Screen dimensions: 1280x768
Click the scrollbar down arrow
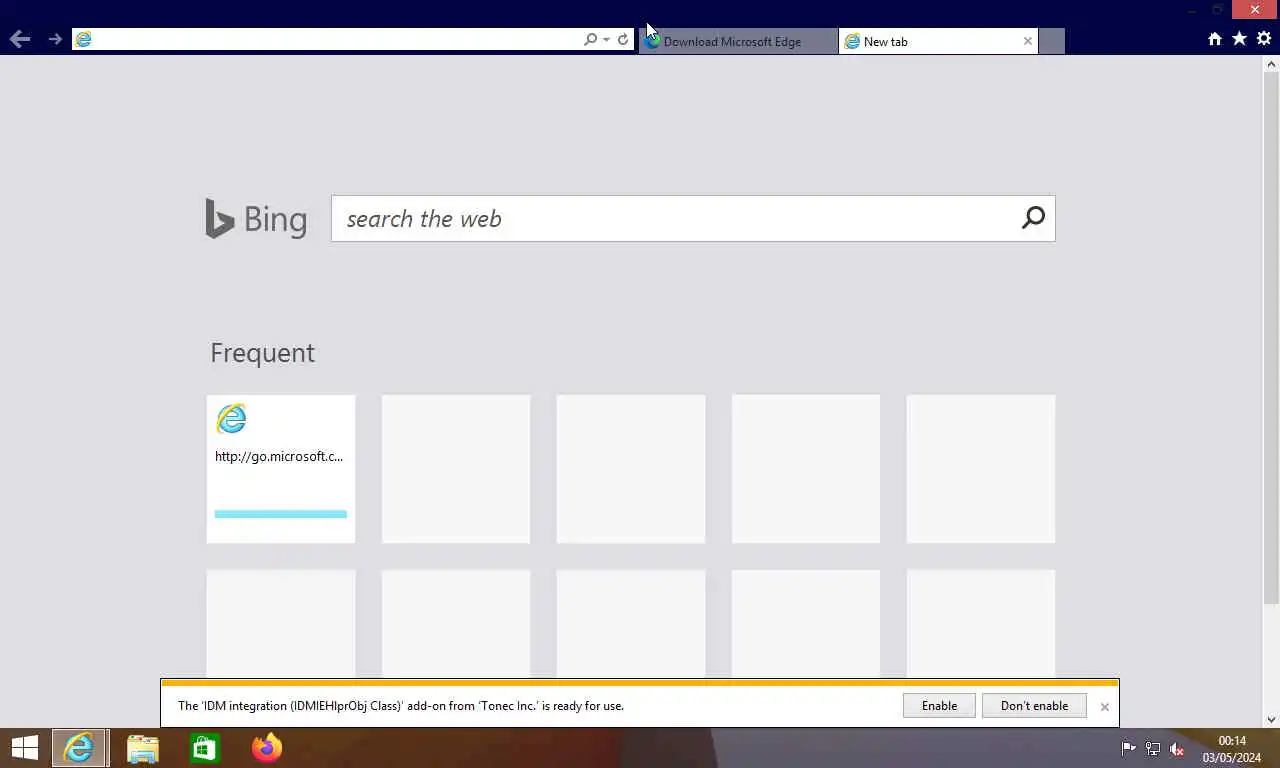coord(1272,719)
